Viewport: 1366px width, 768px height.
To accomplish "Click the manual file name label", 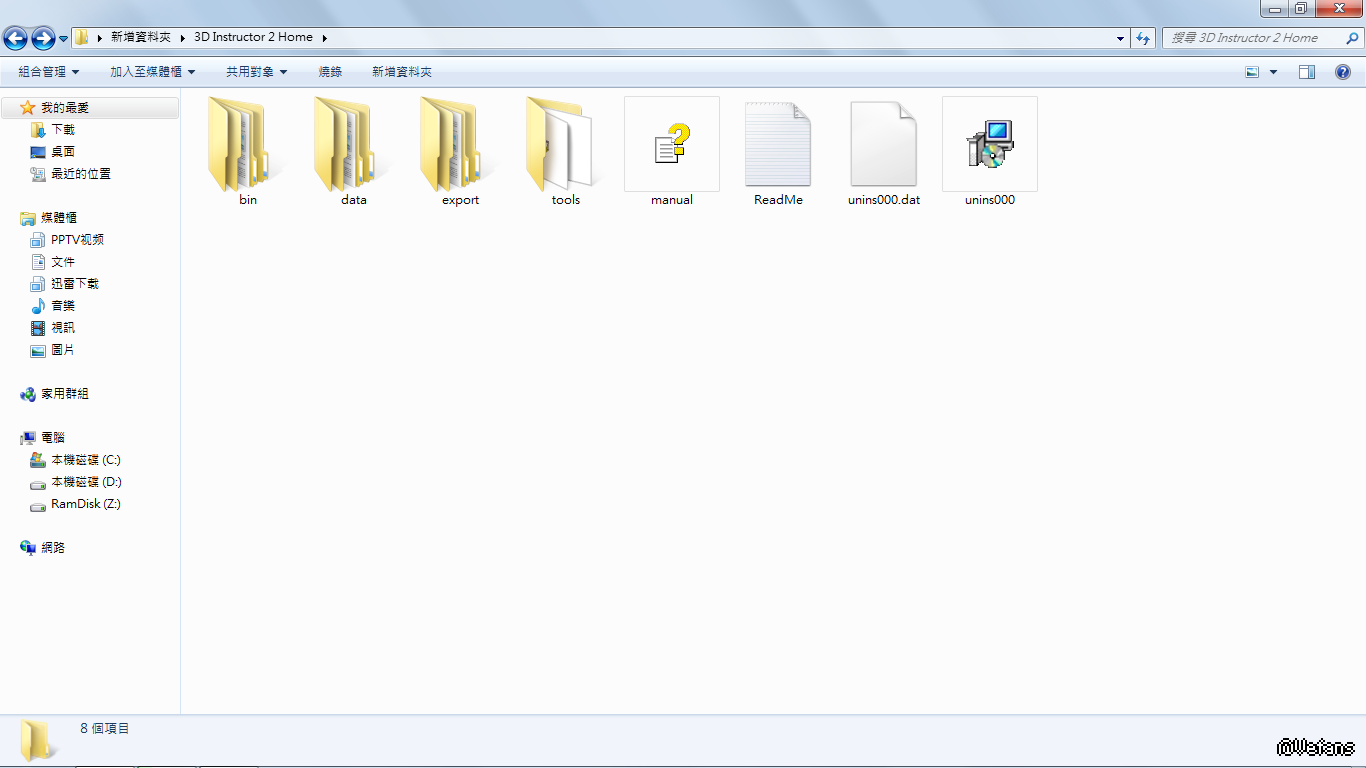I will 672,200.
